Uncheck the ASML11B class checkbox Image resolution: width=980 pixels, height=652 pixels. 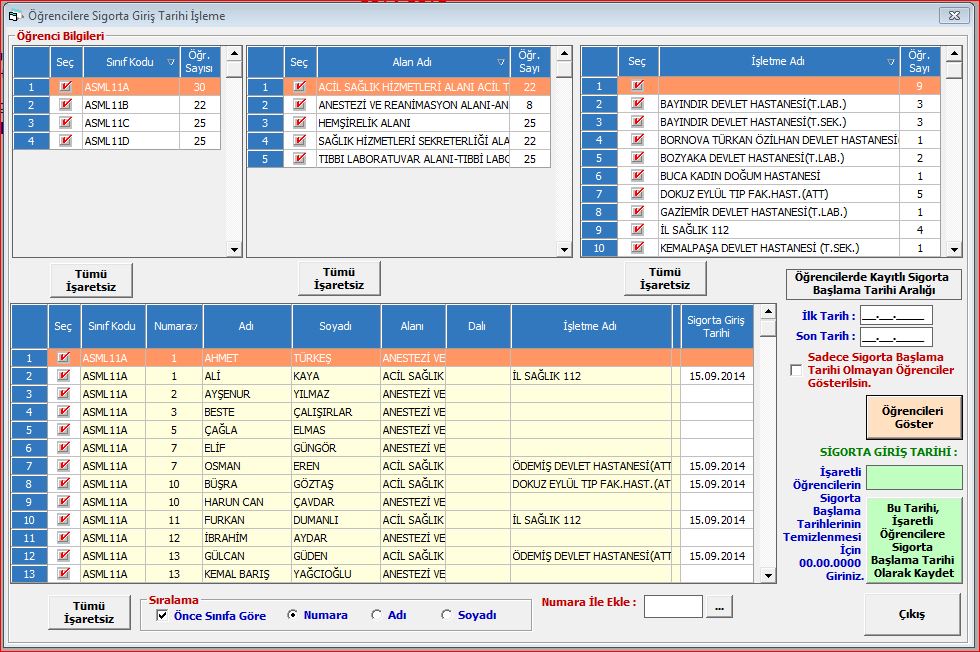pos(65,105)
